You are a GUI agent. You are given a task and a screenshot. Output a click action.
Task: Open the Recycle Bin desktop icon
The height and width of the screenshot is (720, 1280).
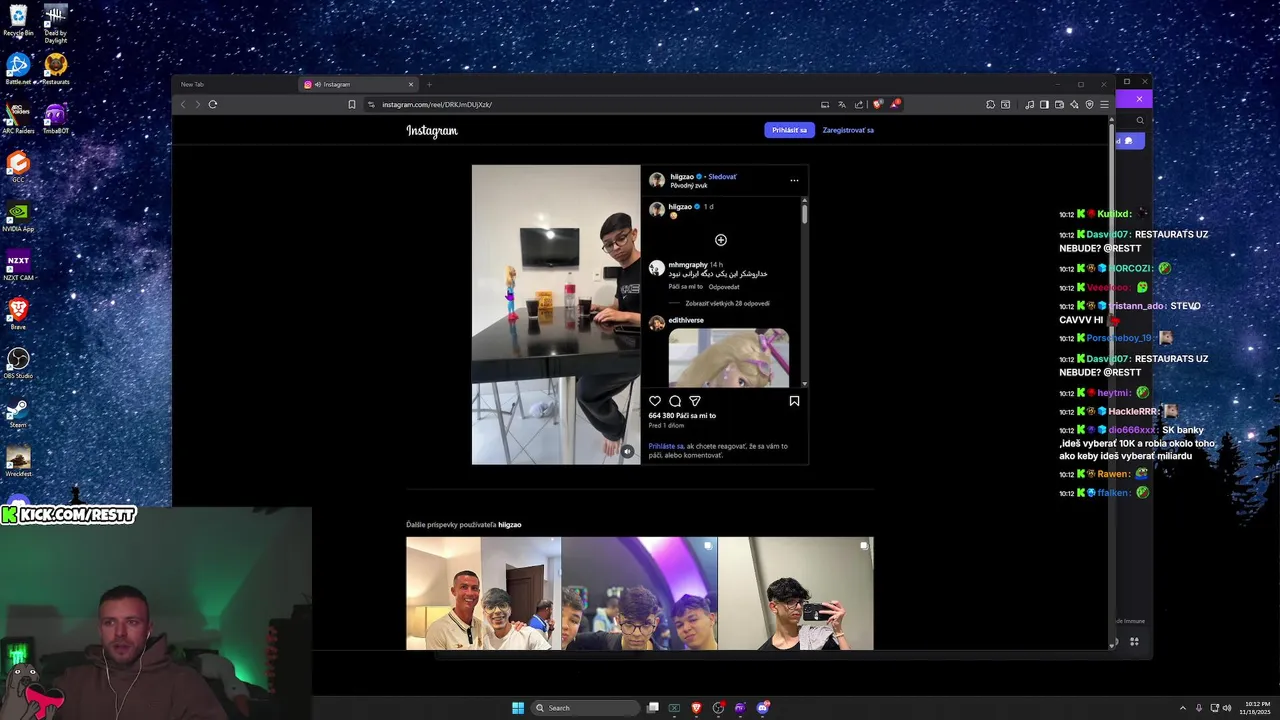18,18
